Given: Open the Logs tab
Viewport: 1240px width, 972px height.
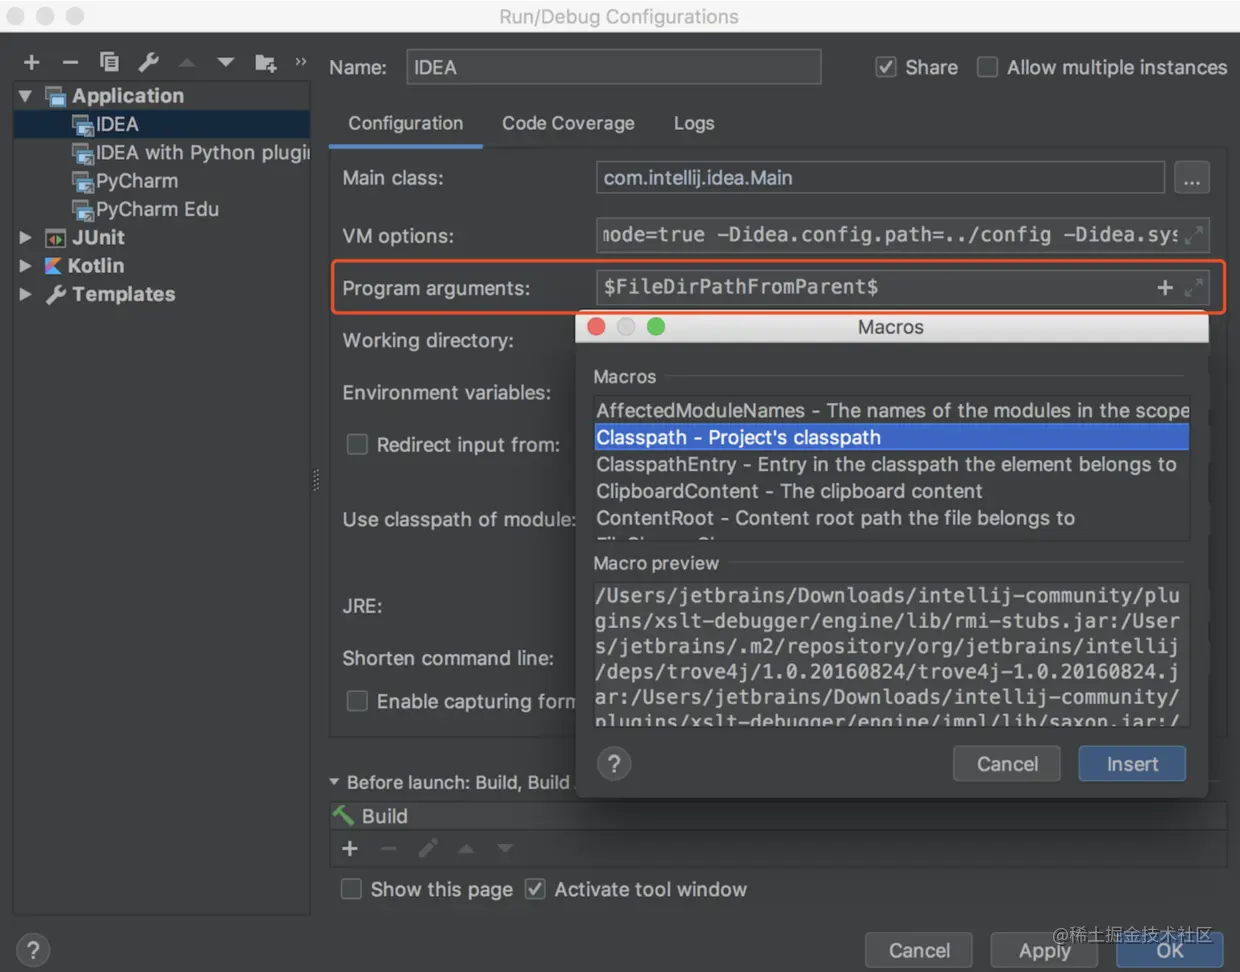Looking at the screenshot, I should click(694, 124).
